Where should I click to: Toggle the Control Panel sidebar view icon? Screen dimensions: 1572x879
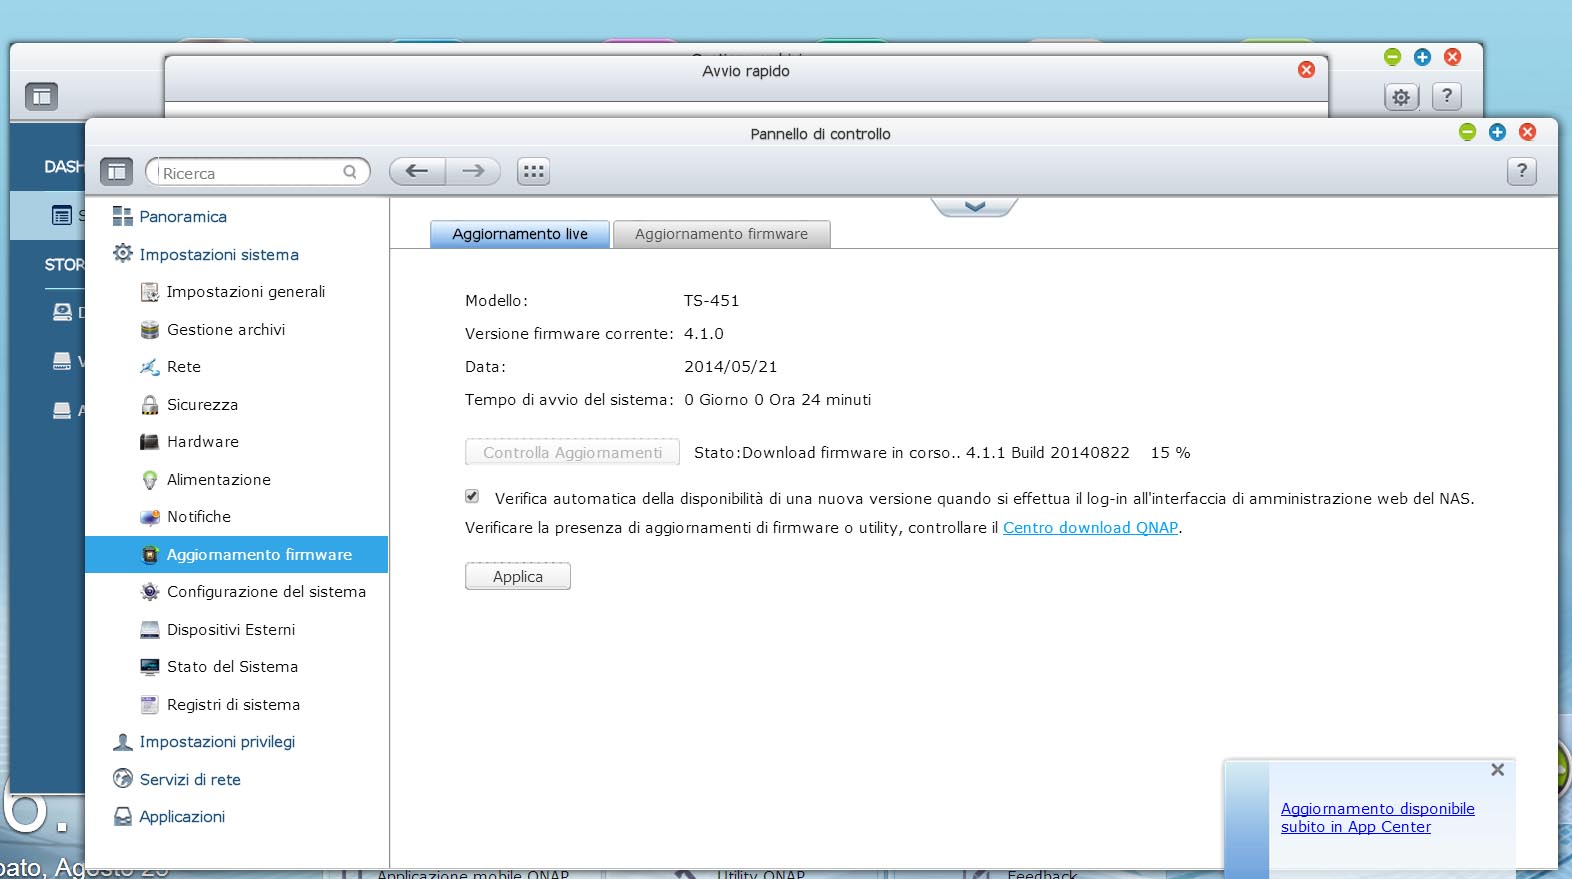(117, 172)
